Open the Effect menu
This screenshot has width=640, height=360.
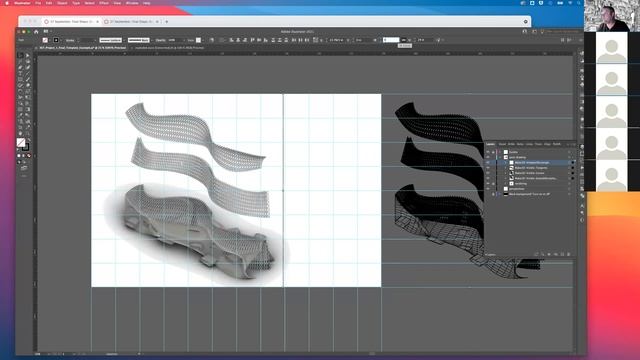pos(104,3)
